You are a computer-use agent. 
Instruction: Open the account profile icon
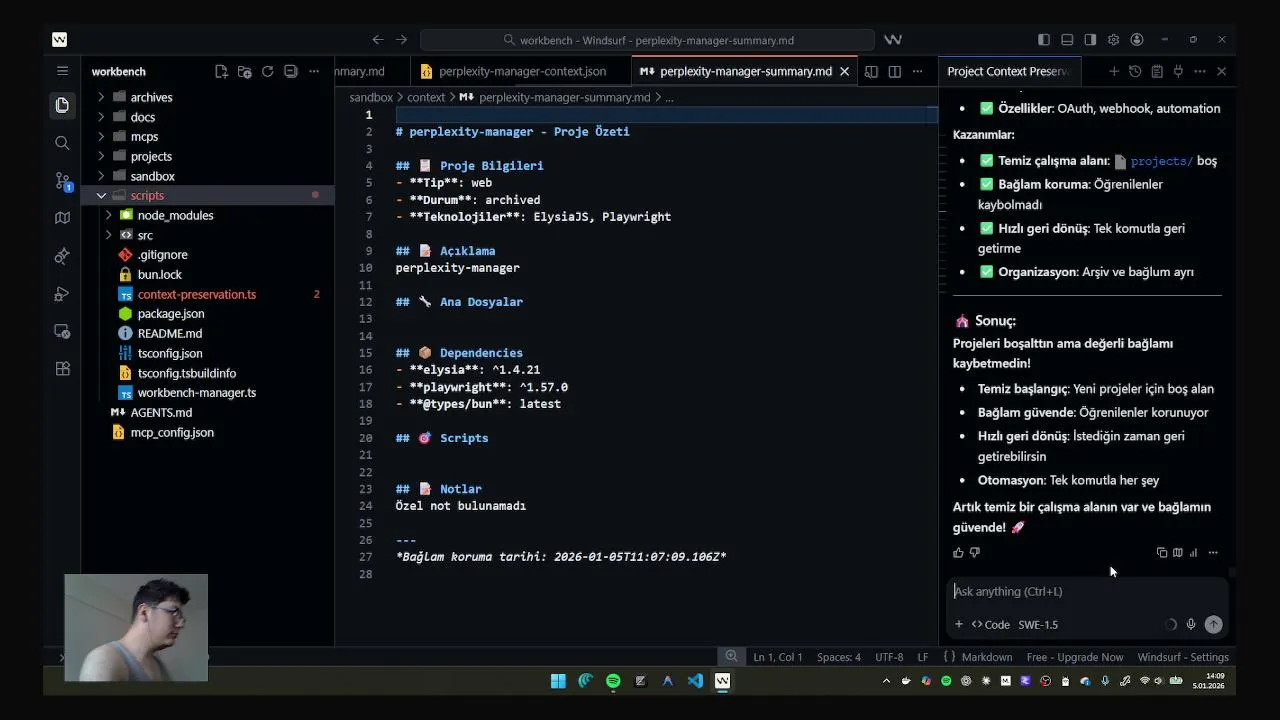[1137, 40]
